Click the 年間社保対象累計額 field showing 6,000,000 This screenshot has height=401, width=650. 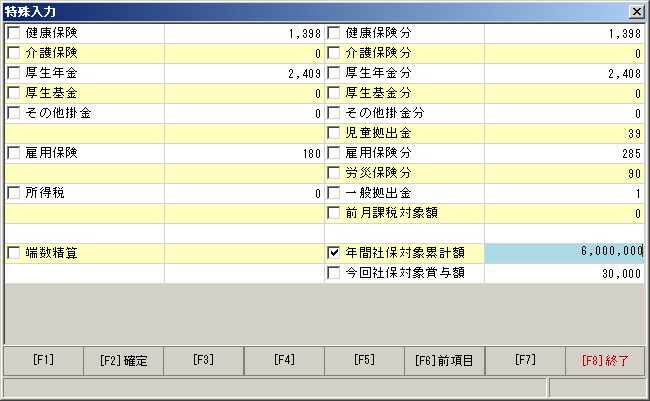(x=564, y=253)
